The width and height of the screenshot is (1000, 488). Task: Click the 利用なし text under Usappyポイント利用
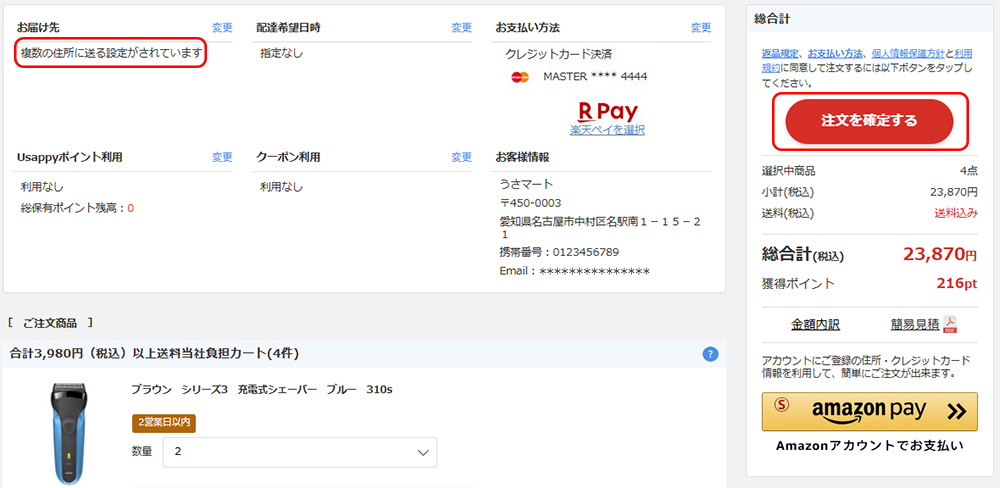coord(42,187)
